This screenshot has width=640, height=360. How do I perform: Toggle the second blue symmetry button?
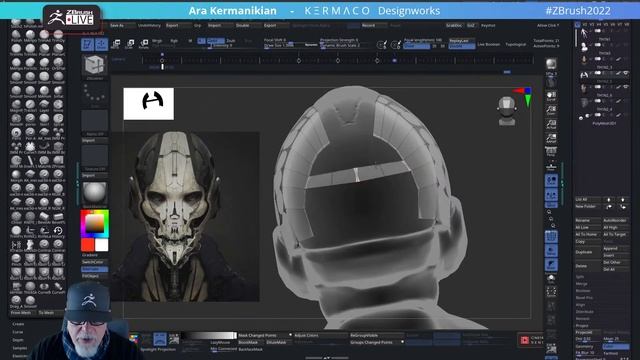click(x=551, y=195)
